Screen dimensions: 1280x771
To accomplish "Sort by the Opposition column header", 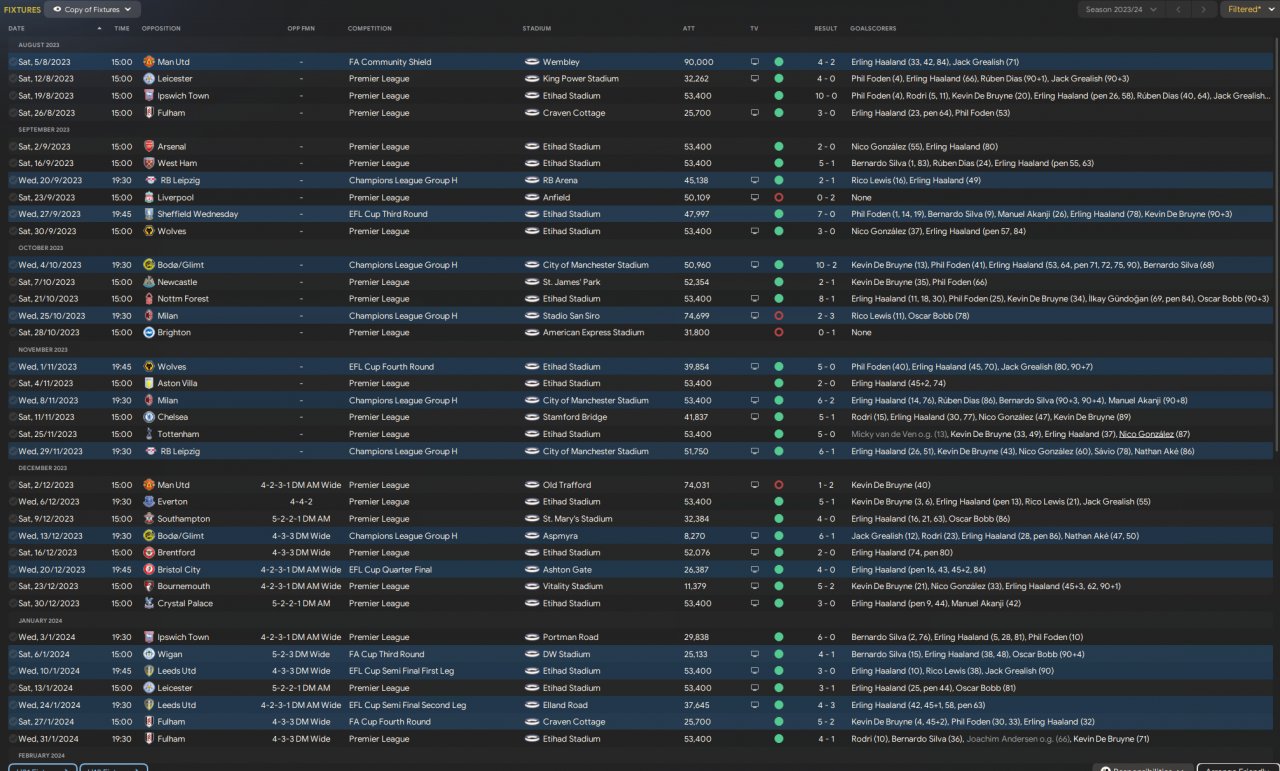I will point(160,28).
